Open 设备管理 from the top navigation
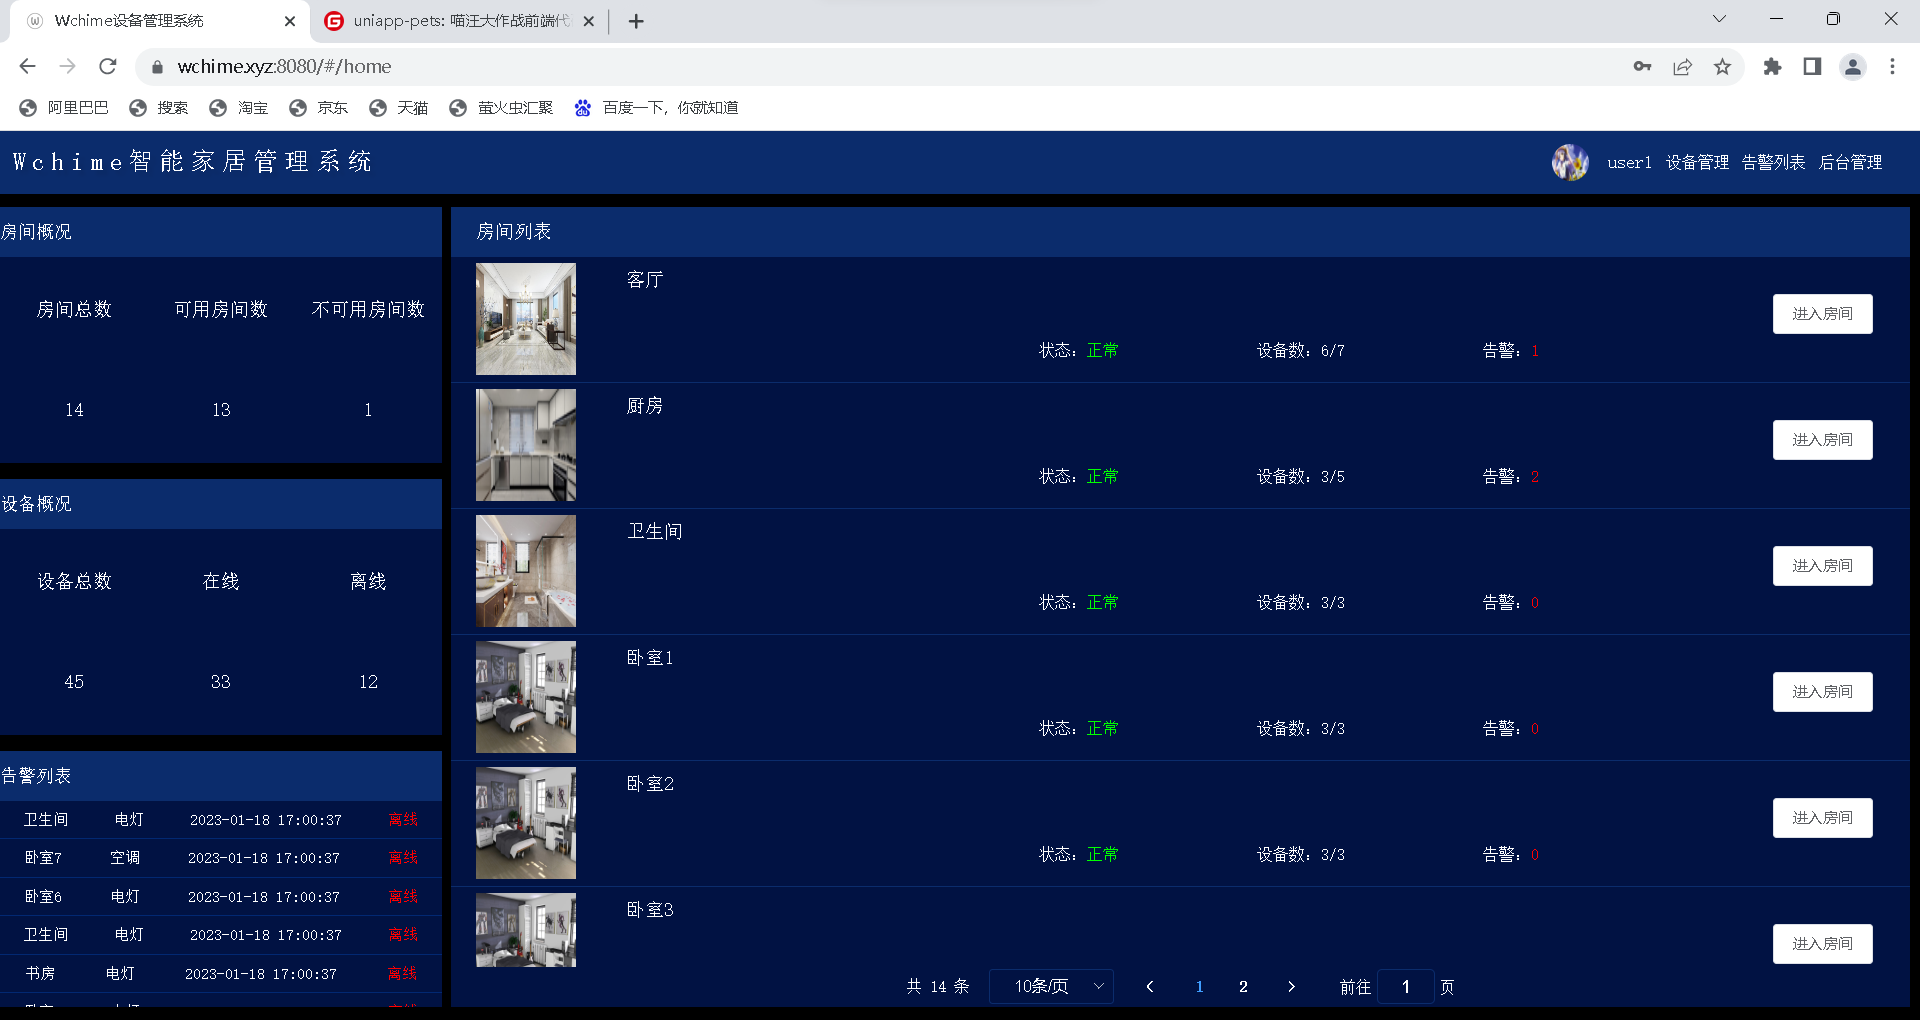 (x=1697, y=163)
